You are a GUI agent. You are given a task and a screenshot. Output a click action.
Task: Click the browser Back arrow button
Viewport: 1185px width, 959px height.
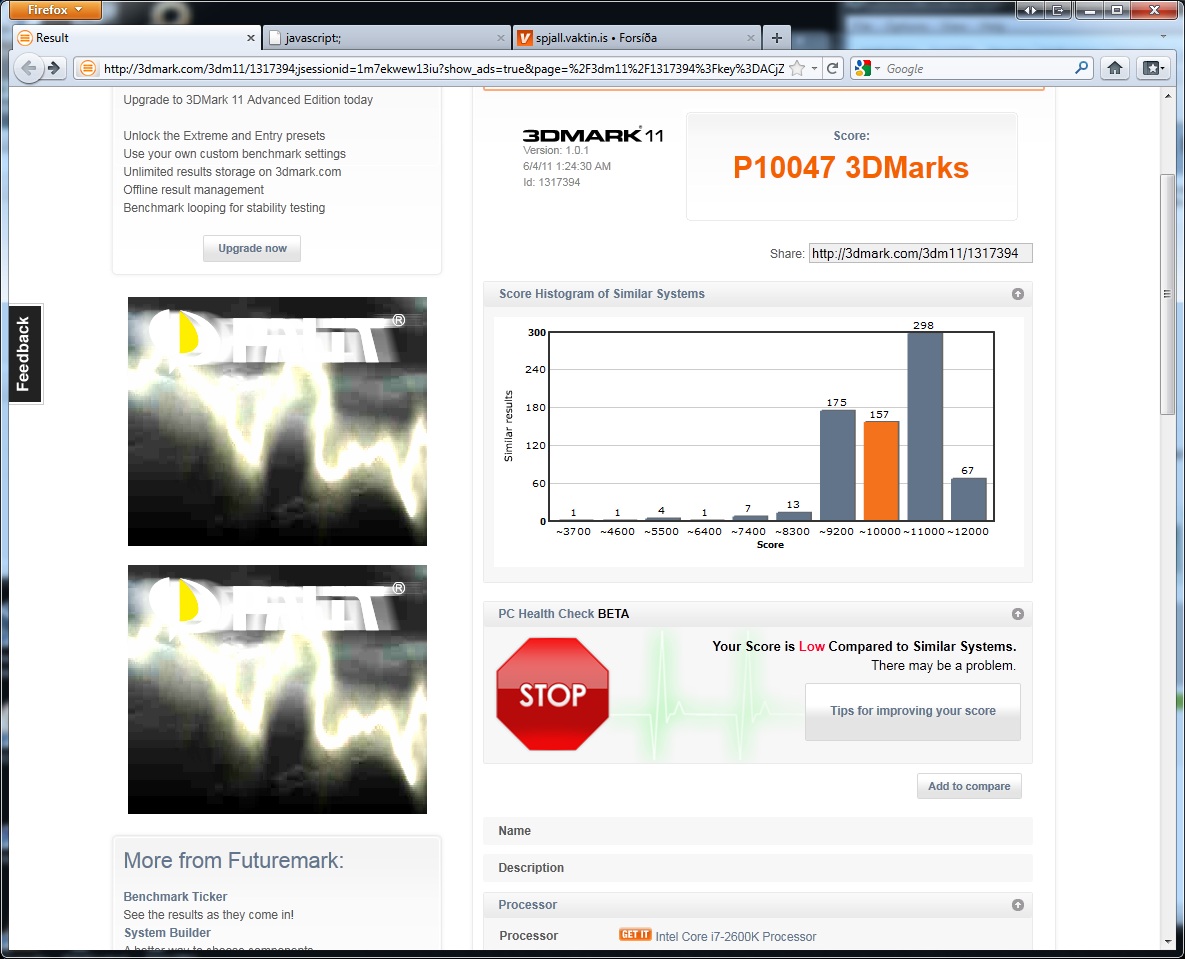[29, 68]
